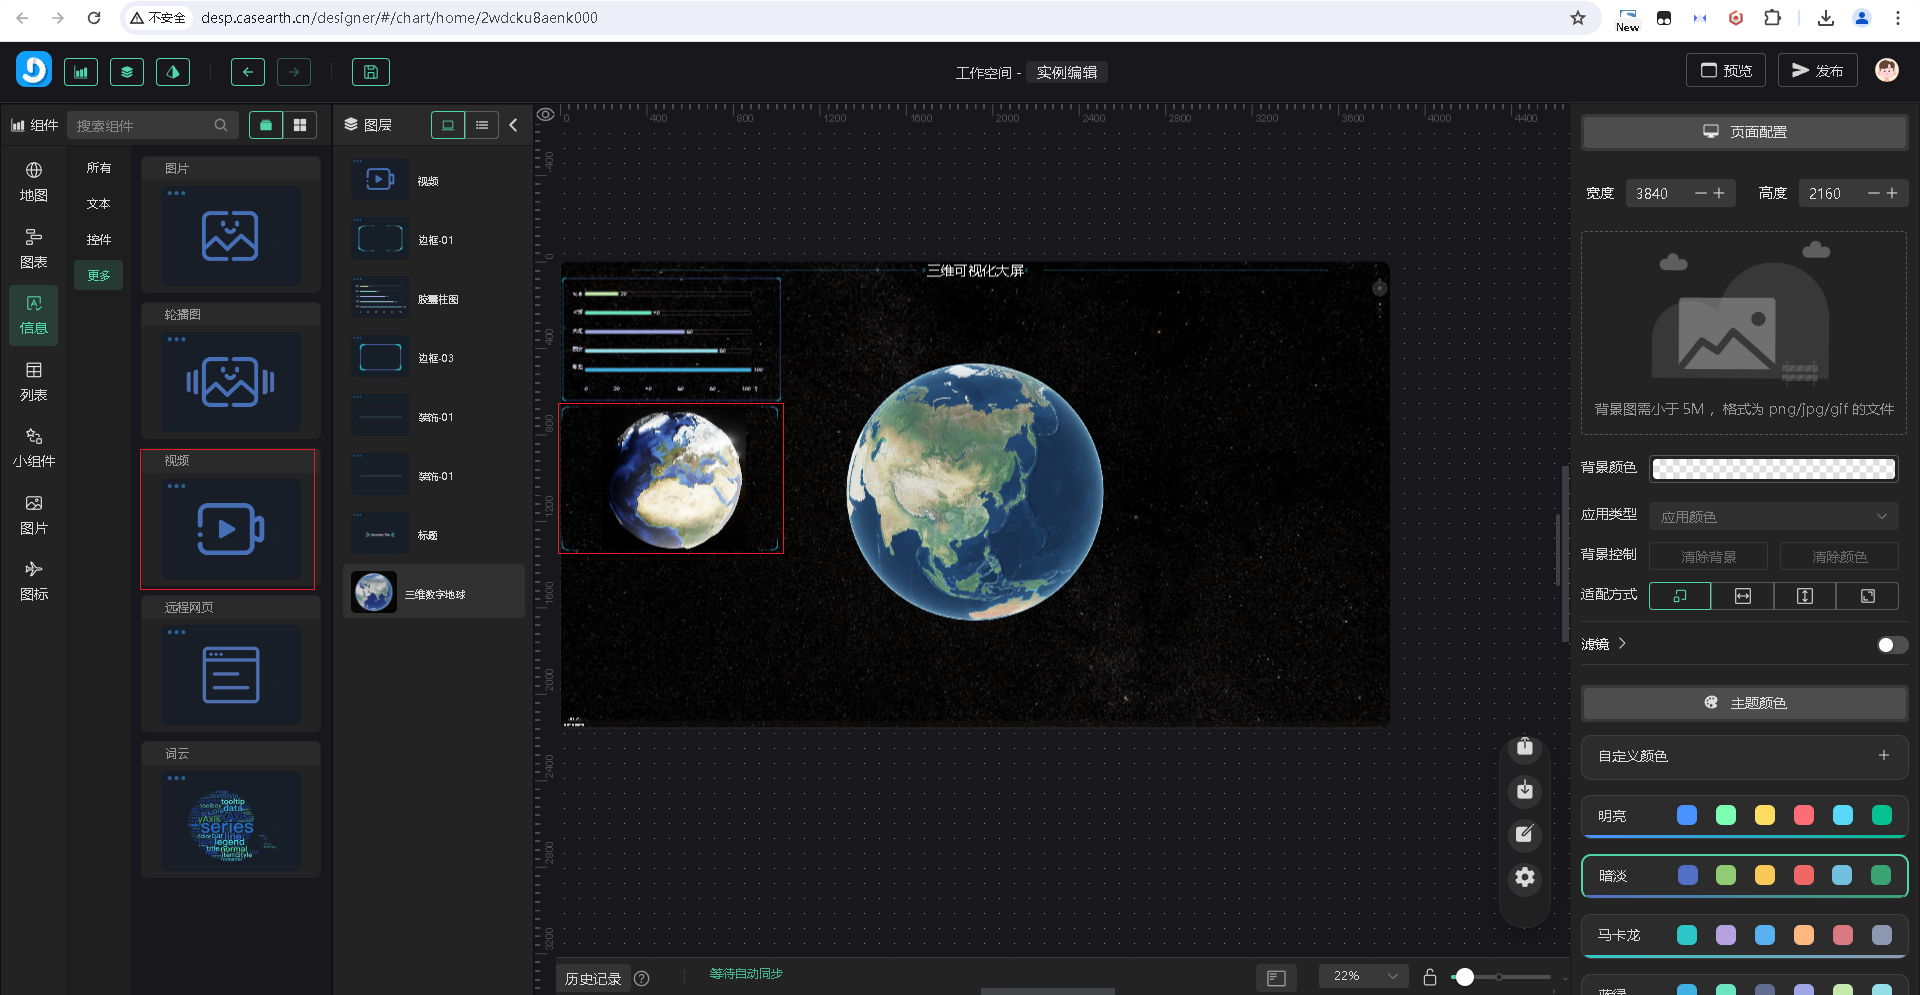The width and height of the screenshot is (1920, 995).
Task: Select the 图表 category in sidebar
Action: 34,248
